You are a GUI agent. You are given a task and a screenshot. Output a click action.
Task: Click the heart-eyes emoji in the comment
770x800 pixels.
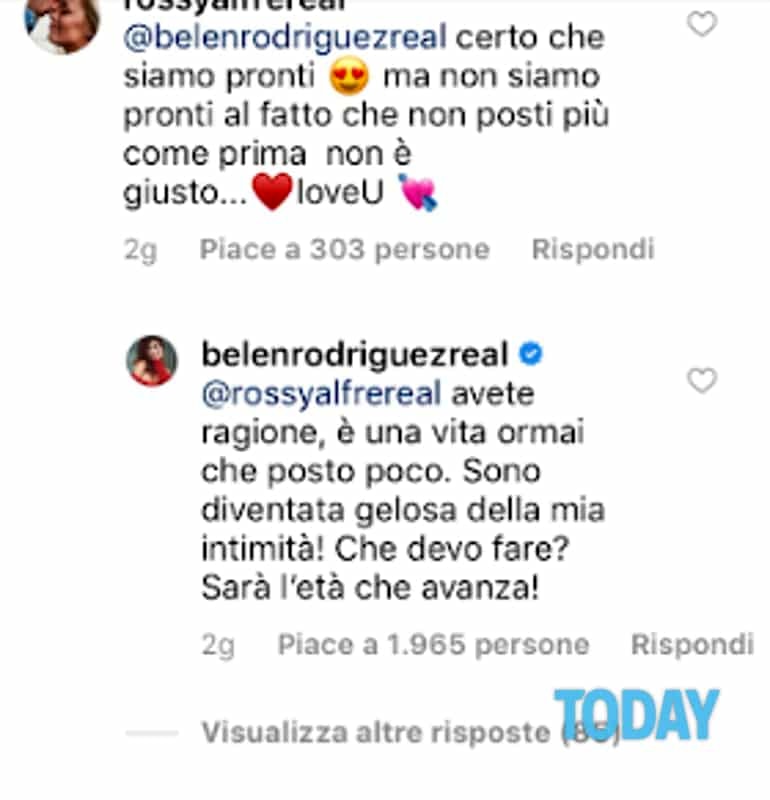pos(349,76)
